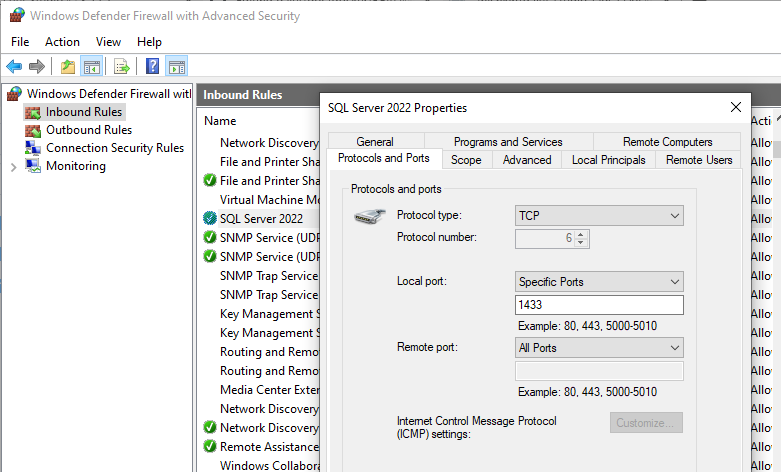Image resolution: width=781 pixels, height=472 pixels.
Task: Click the Export List toolbar icon
Action: point(122,66)
